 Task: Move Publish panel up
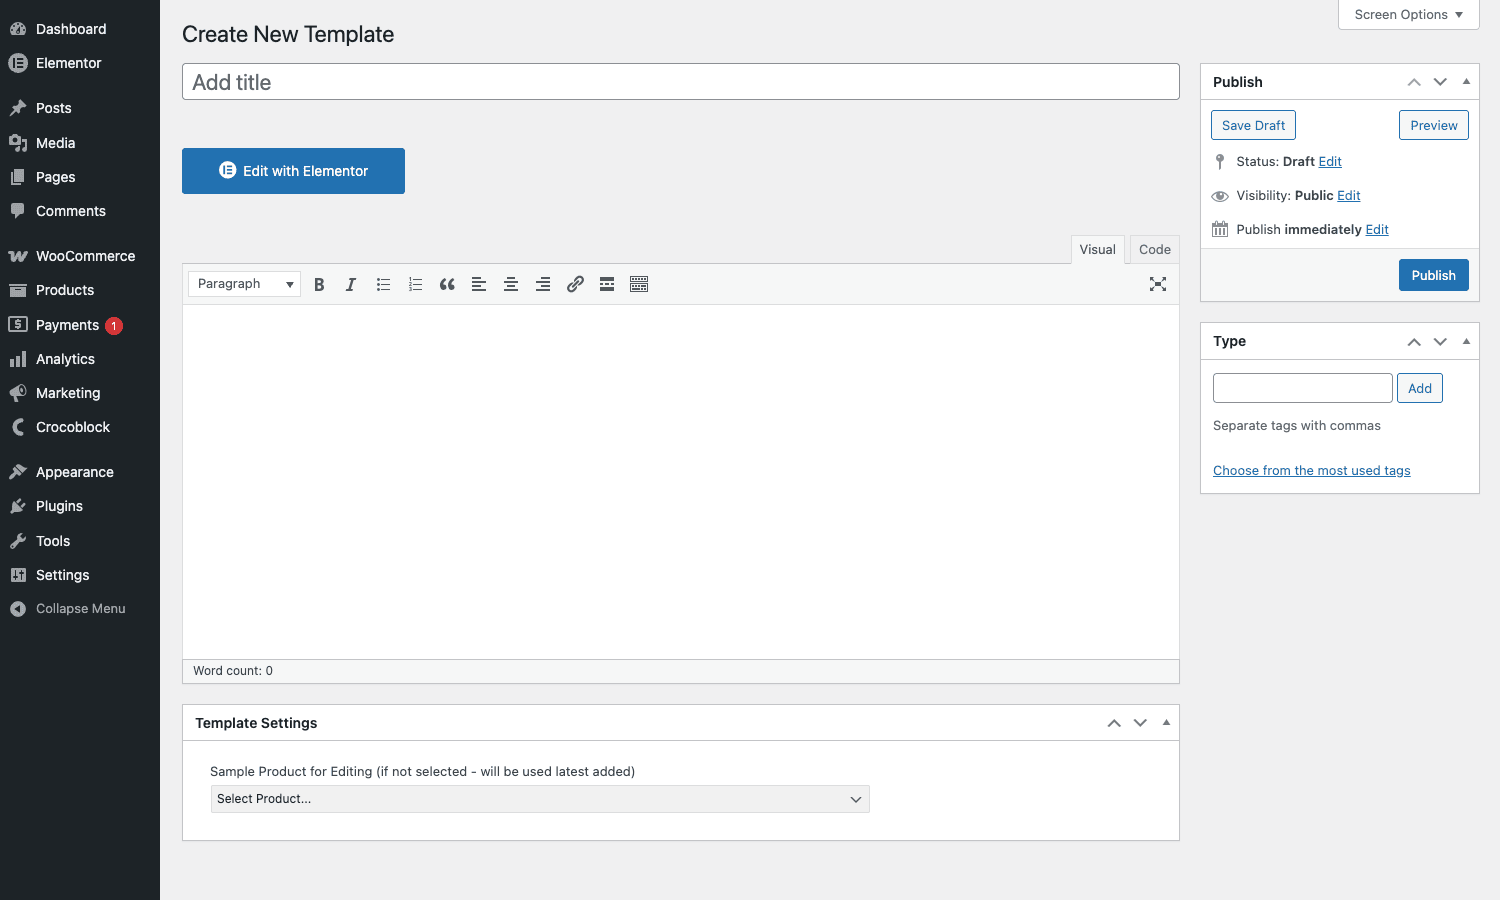1414,82
